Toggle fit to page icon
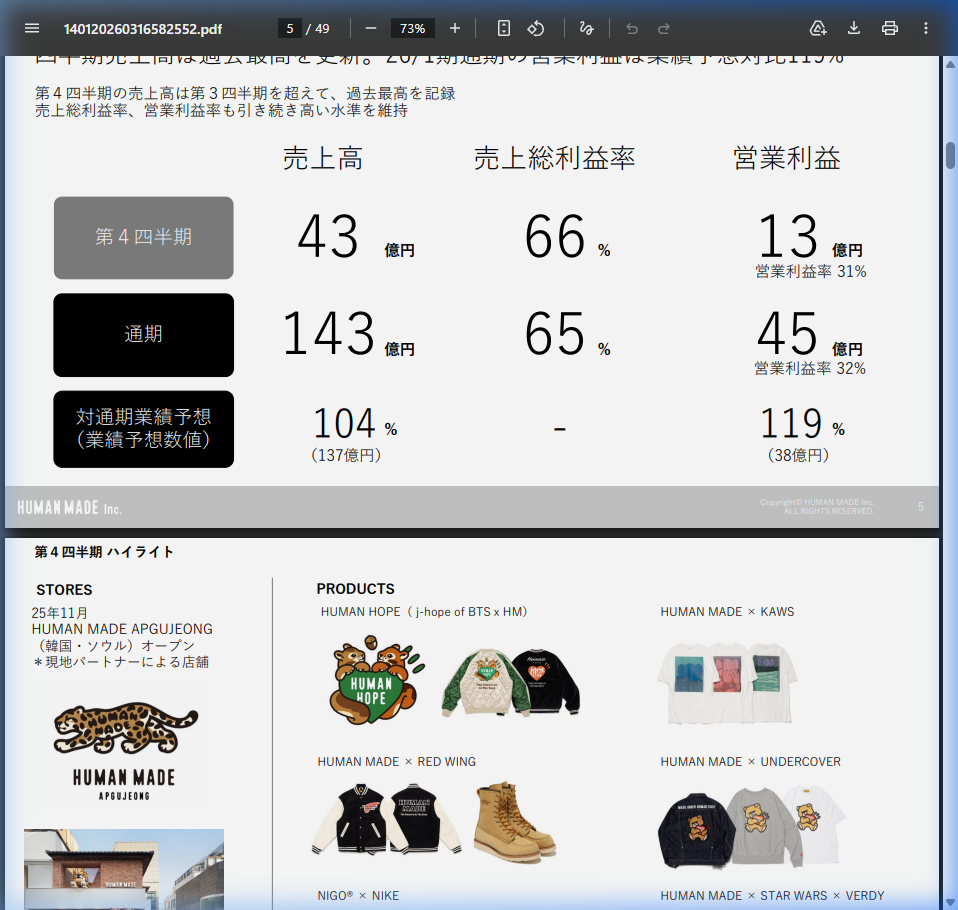 (x=503, y=28)
